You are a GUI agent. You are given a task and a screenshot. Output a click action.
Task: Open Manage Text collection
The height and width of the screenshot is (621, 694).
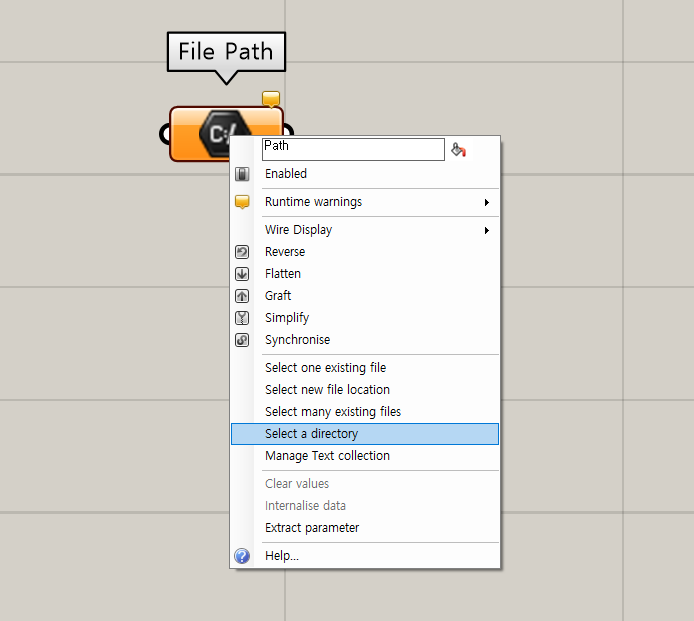point(365,455)
